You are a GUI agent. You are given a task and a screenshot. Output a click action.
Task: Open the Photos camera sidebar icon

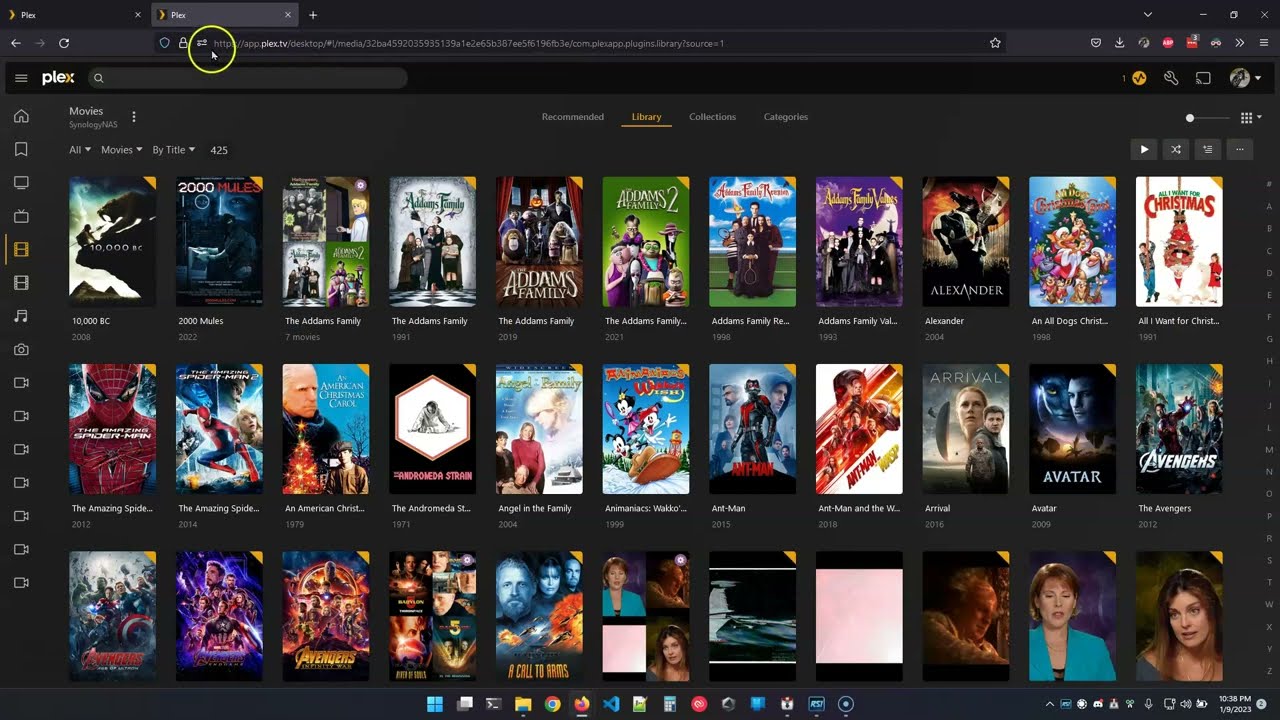click(21, 349)
